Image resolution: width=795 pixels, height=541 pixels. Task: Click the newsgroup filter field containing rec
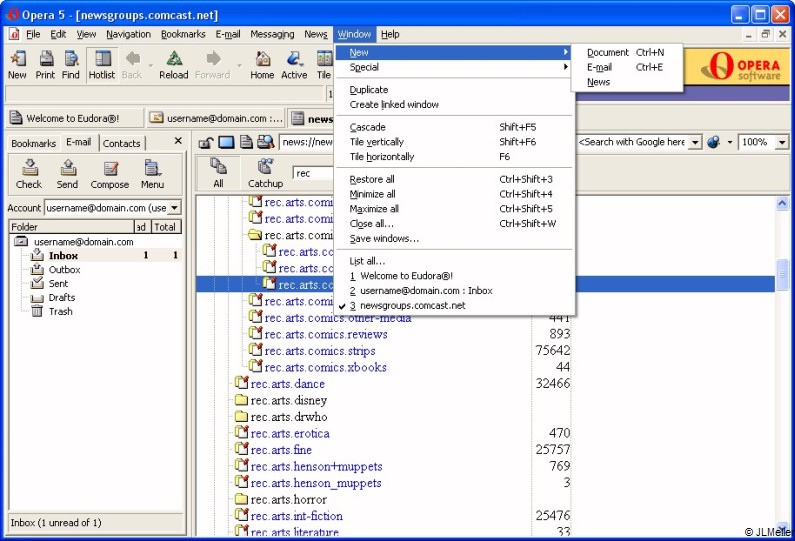(313, 173)
